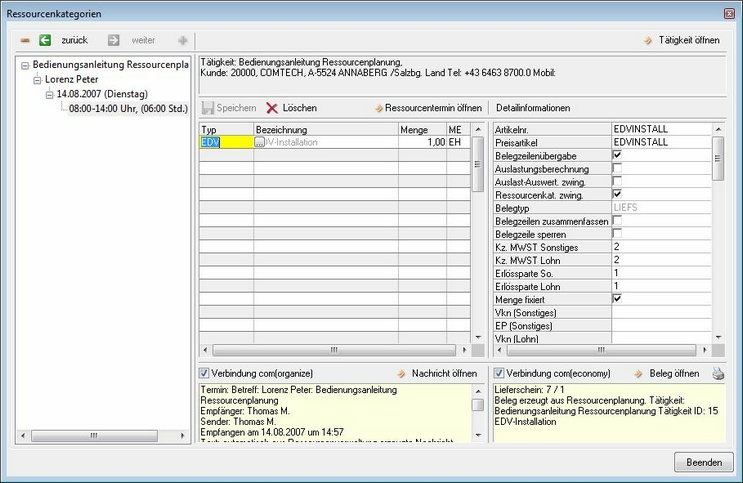Click the orange minus icon in toolbar
This screenshot has width=743, height=483.
[25, 40]
